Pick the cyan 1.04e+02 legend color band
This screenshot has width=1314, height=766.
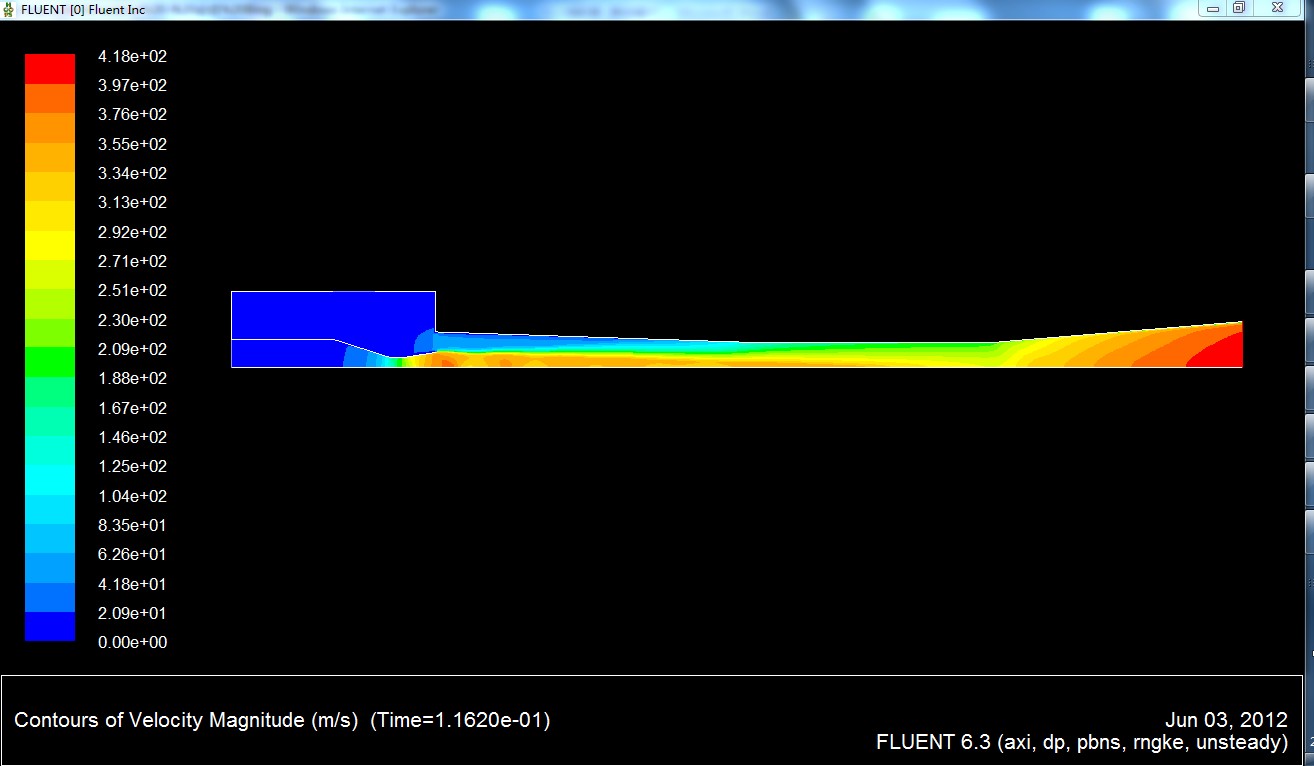50,509
